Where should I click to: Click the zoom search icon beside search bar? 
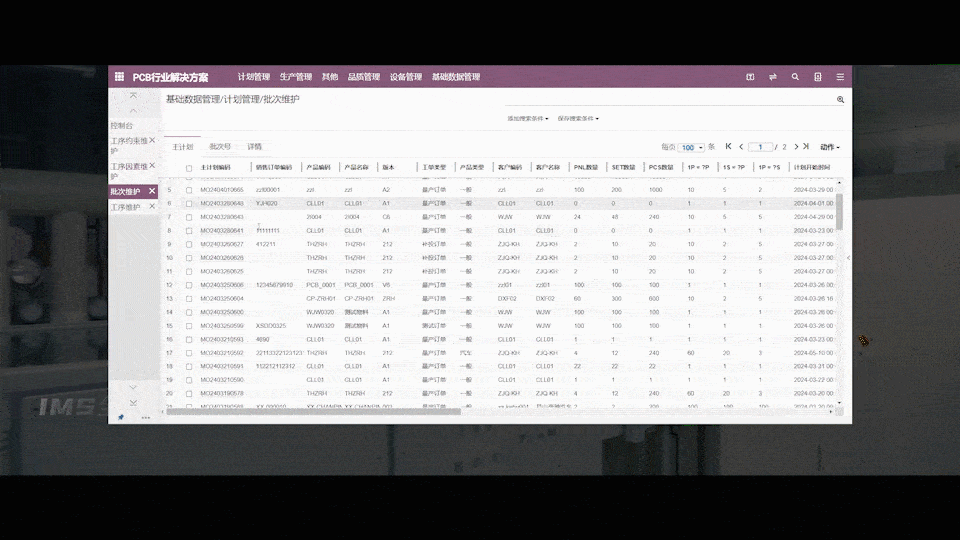(841, 99)
